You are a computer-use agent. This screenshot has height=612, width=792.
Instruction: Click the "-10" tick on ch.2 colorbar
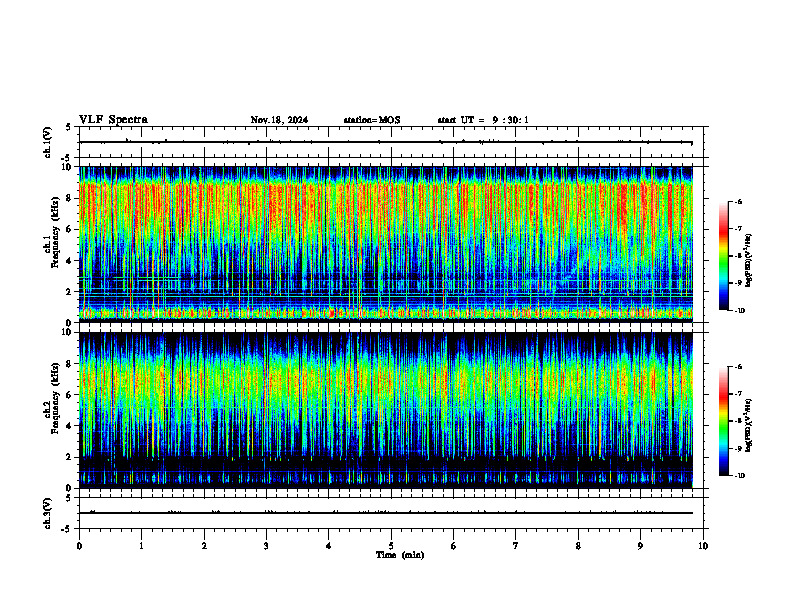click(740, 475)
